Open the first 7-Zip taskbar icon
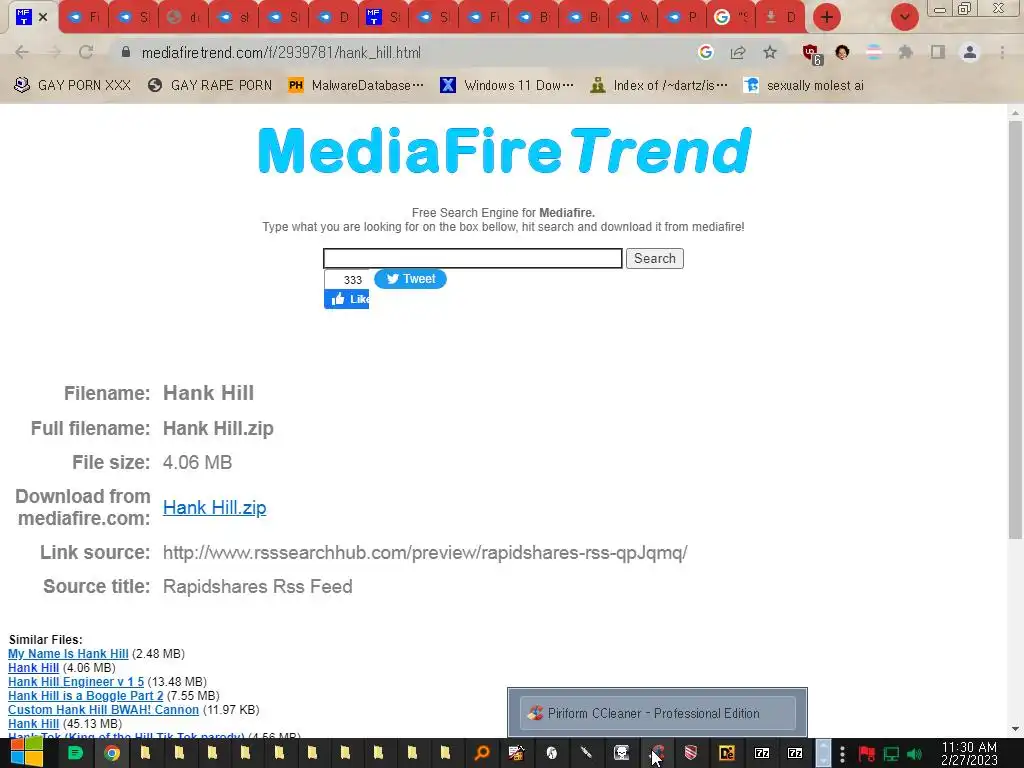The image size is (1024, 768). [x=761, y=753]
